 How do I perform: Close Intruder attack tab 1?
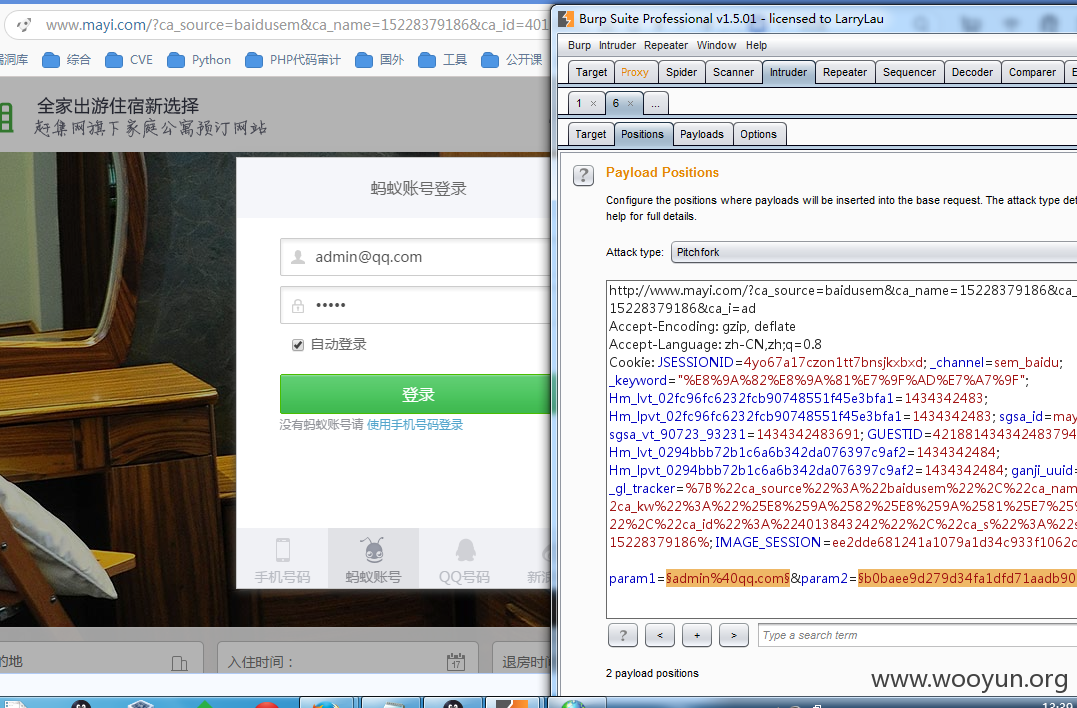[593, 104]
